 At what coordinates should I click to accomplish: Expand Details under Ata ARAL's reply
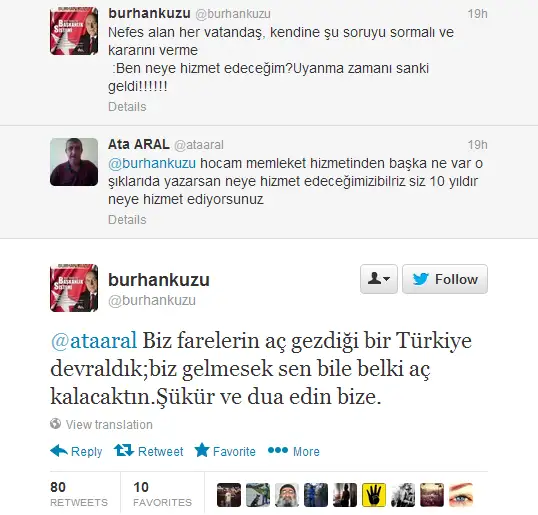pyautogui.click(x=127, y=220)
